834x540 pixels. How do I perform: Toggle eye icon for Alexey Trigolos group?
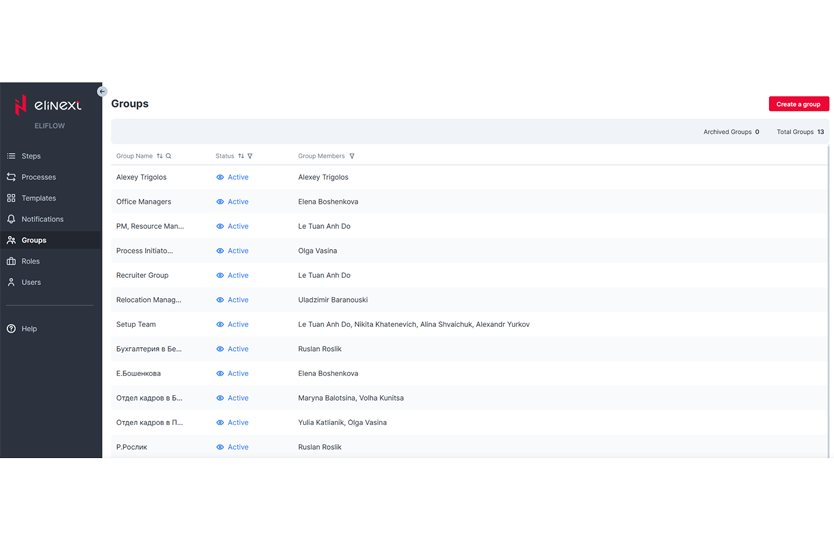[220, 177]
